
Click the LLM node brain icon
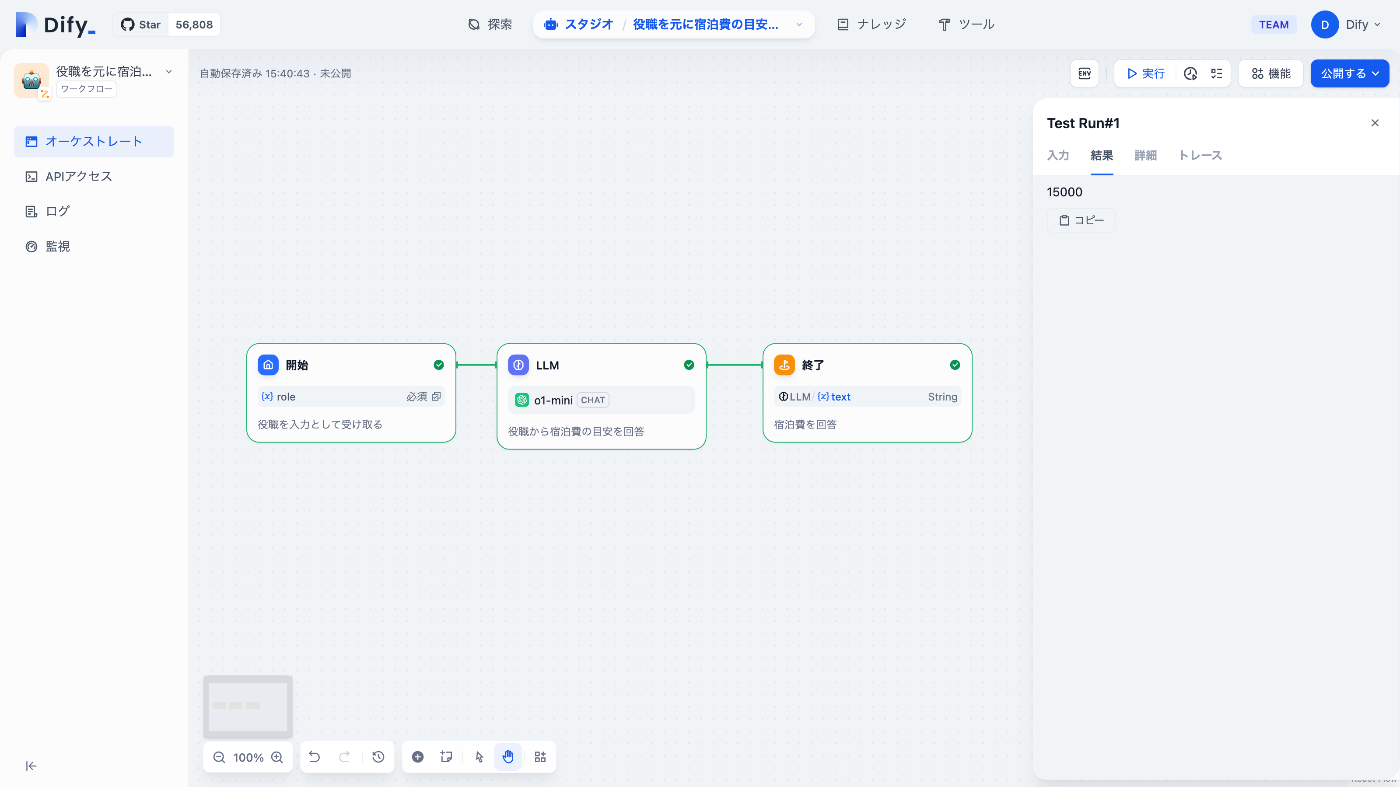pos(518,365)
